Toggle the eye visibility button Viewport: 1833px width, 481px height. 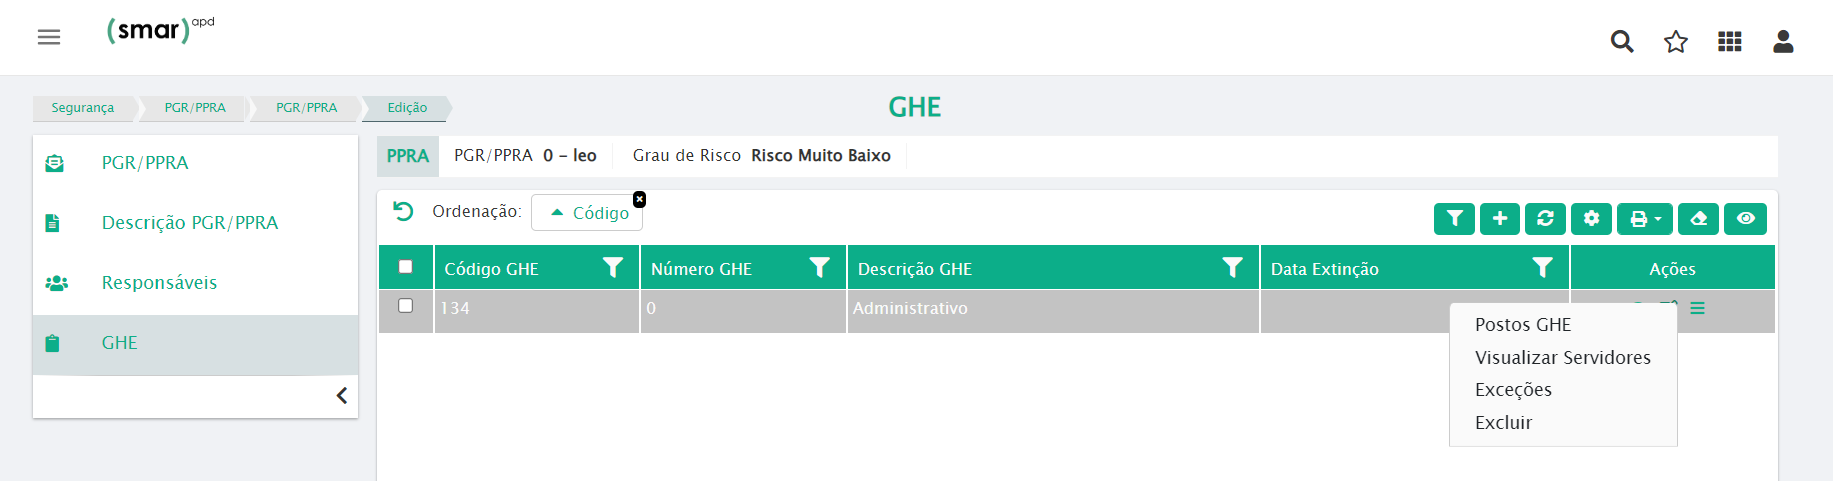point(1746,218)
